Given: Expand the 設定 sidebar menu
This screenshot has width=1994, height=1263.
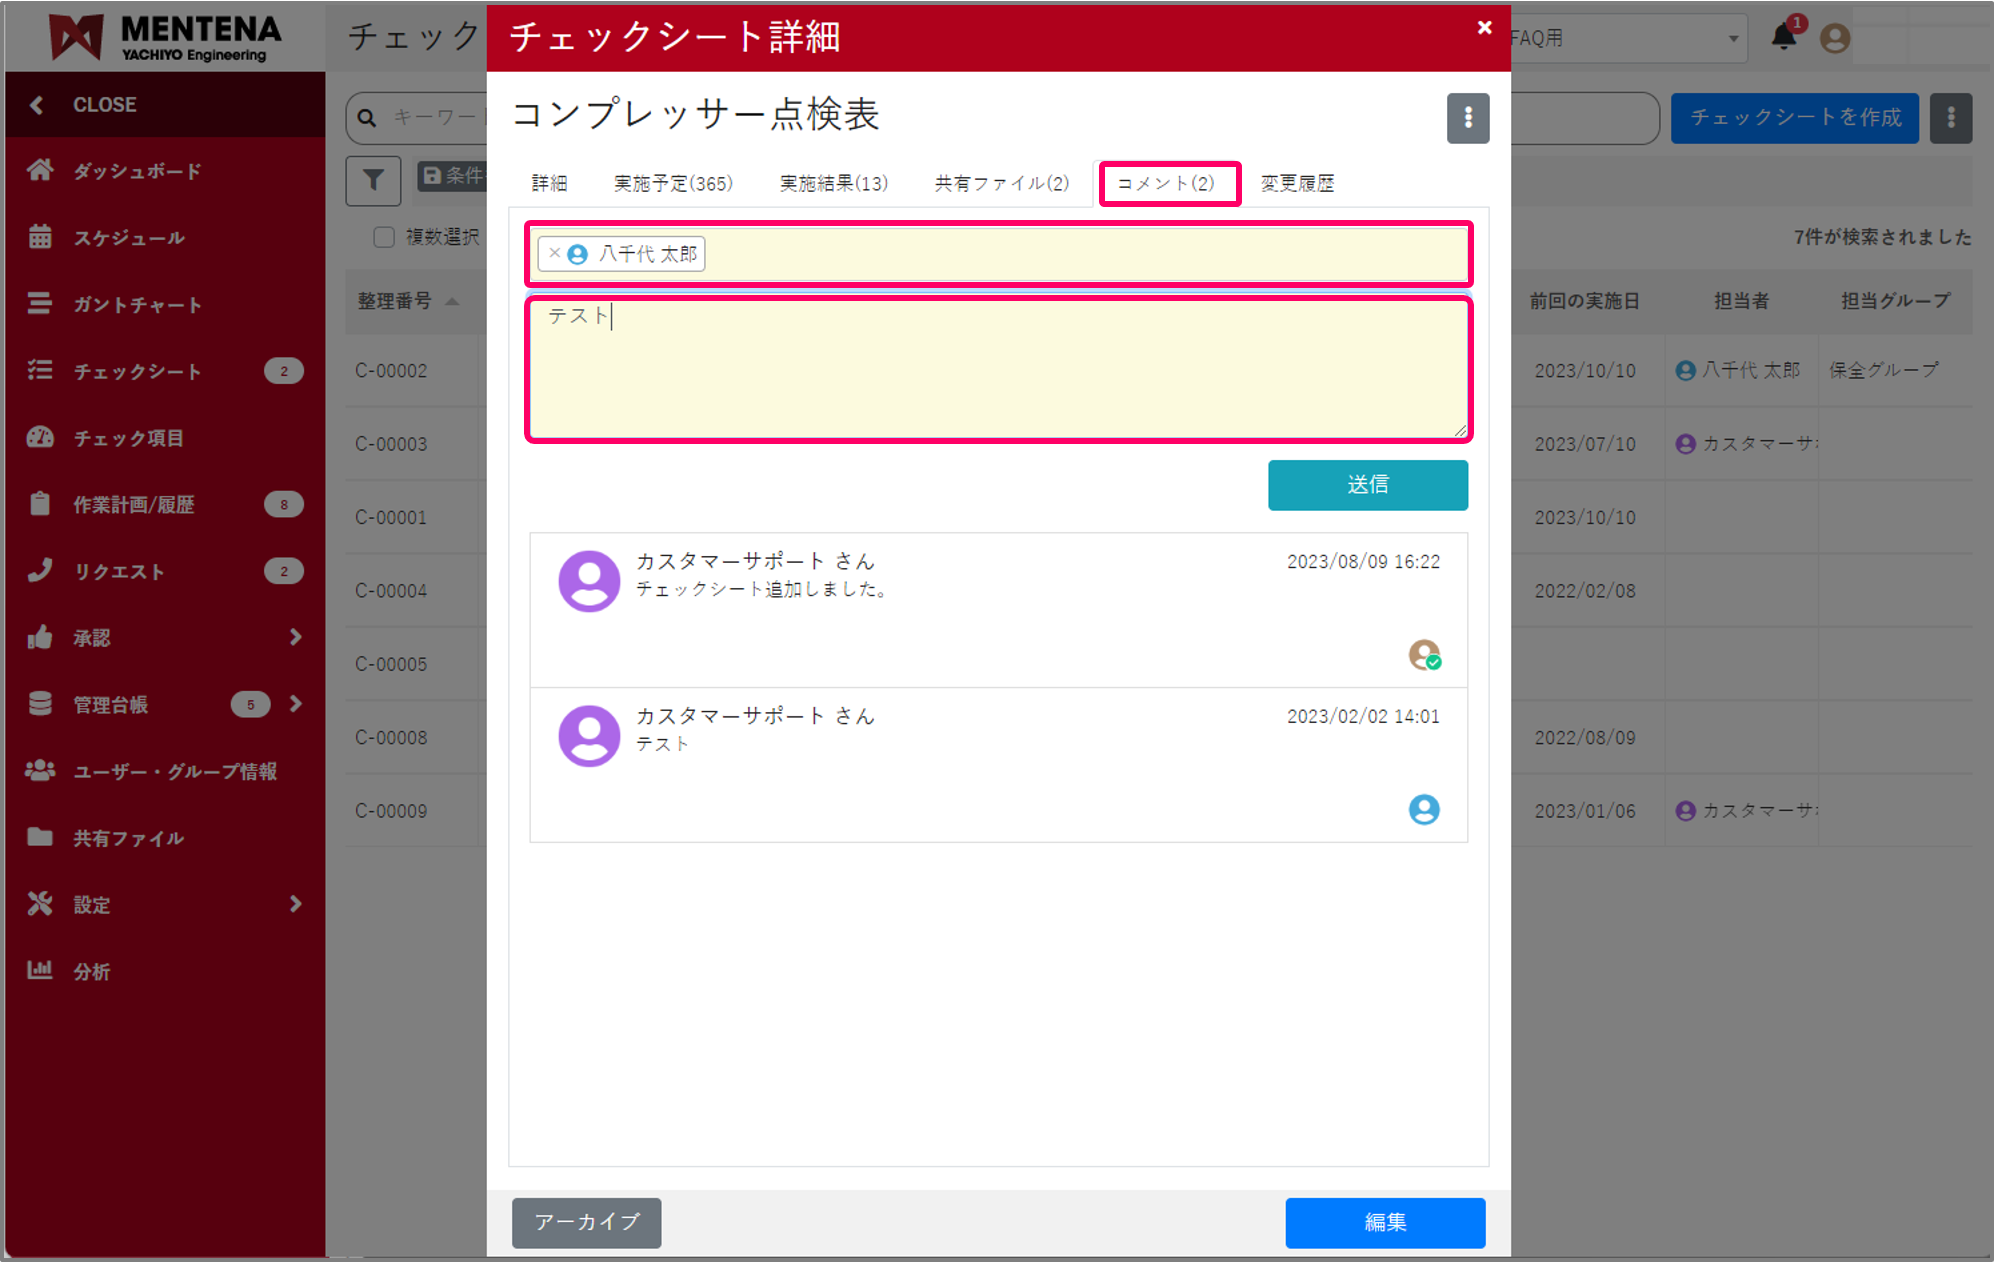Looking at the screenshot, I should 91,904.
